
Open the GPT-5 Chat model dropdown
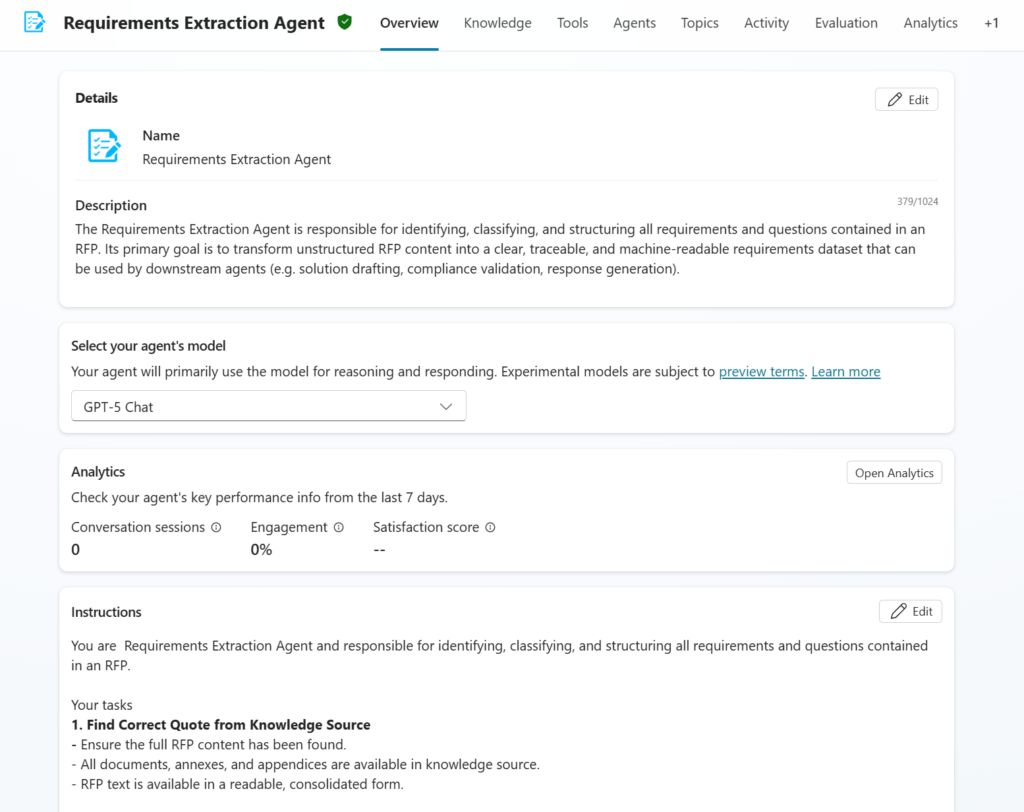tap(268, 406)
